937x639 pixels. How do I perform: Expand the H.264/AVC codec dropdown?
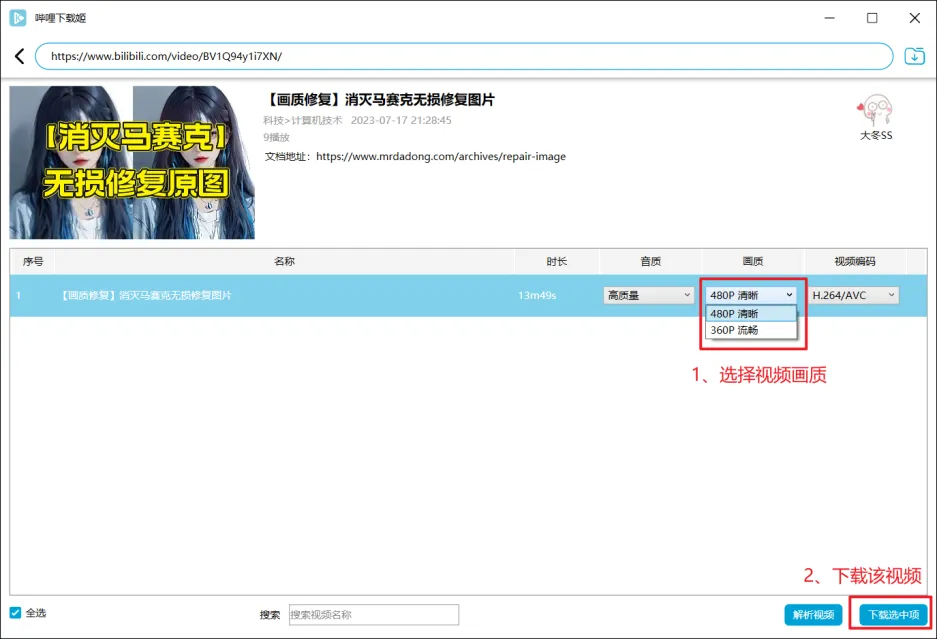point(853,295)
